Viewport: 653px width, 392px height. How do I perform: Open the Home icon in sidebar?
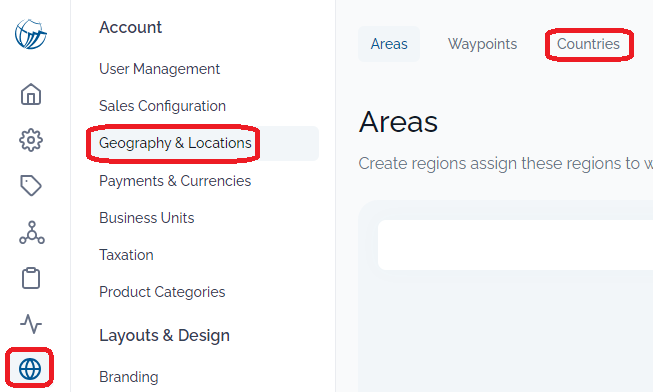pos(31,94)
